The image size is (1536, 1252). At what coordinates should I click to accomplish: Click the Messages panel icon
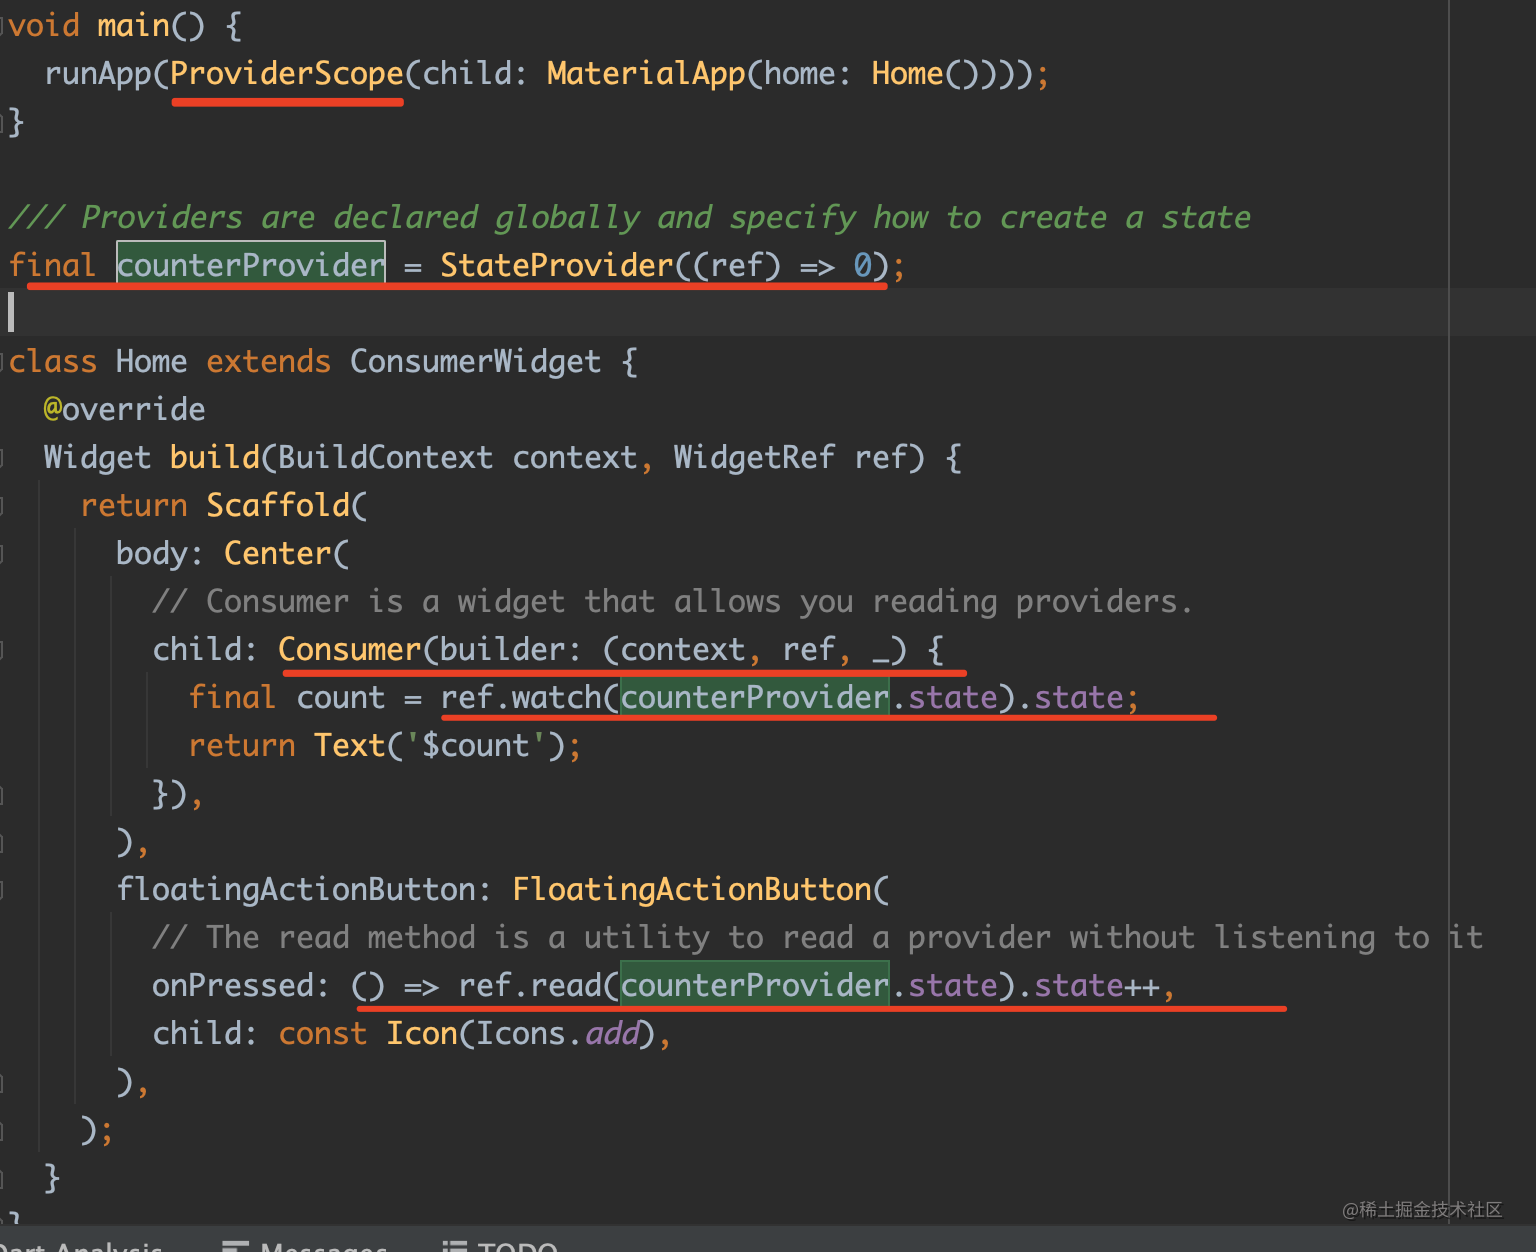(x=235, y=1246)
